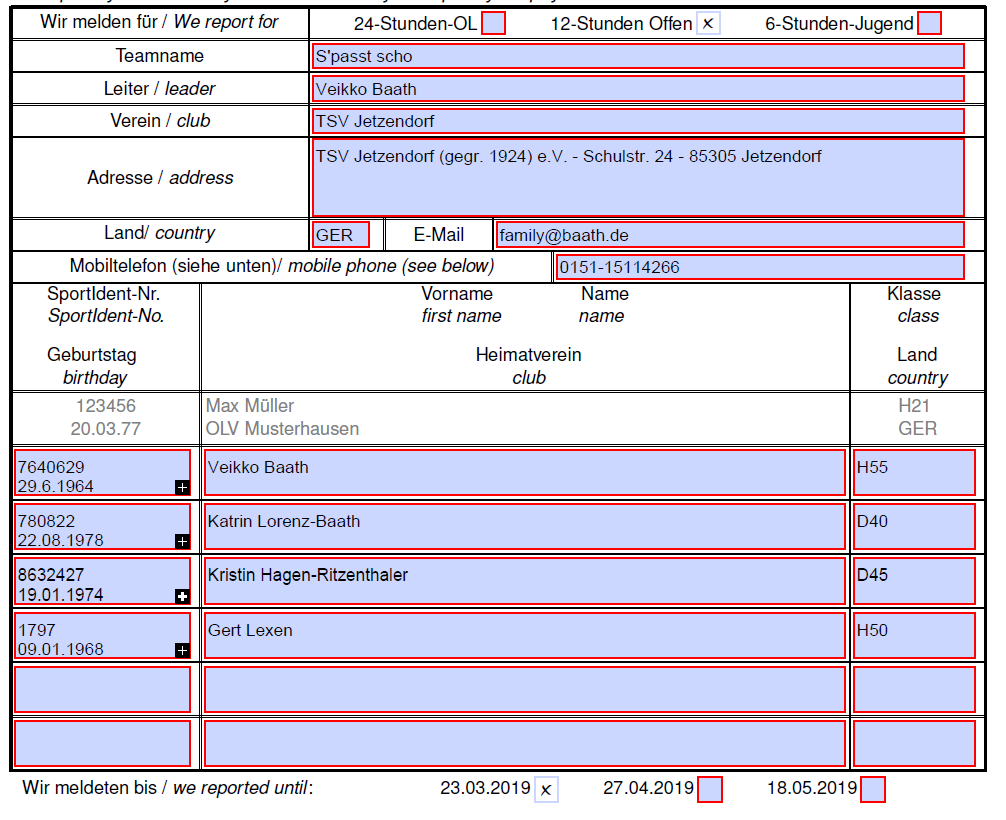The height and width of the screenshot is (820, 1006).
Task: Click into the multi-line Adresse text field
Action: pyautogui.click(x=637, y=178)
